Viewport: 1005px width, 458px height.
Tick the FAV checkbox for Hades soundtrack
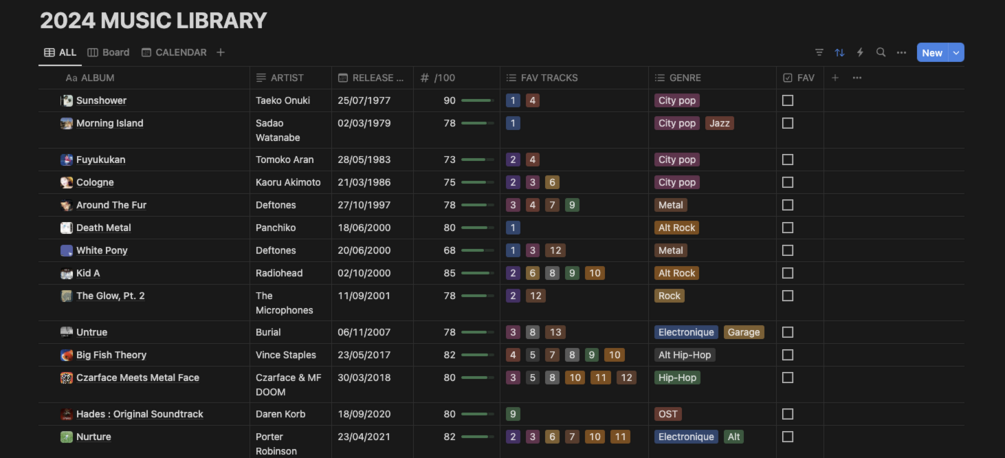tap(788, 414)
